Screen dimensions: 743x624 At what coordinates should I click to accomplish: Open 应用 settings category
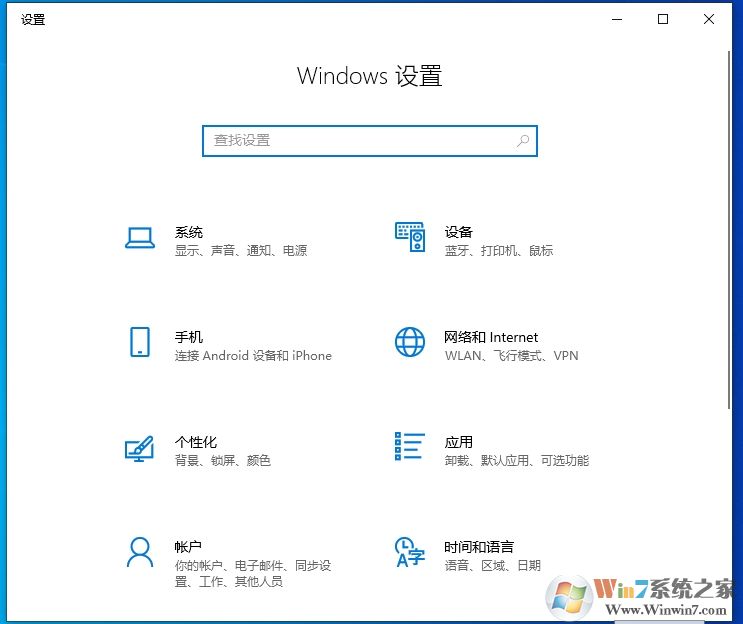click(x=458, y=442)
